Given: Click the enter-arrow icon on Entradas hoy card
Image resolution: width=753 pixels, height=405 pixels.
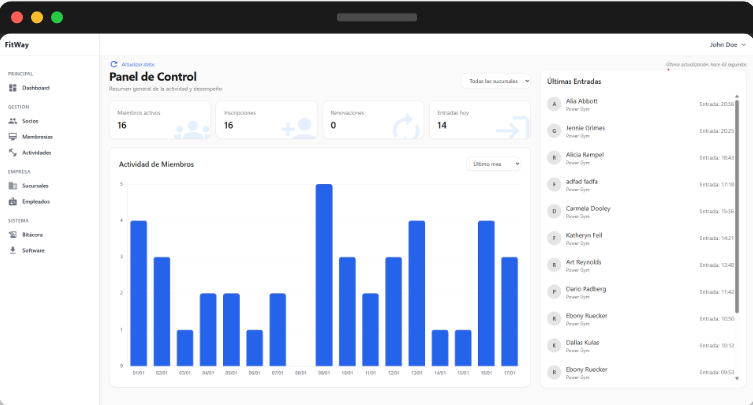Looking at the screenshot, I should [512, 128].
